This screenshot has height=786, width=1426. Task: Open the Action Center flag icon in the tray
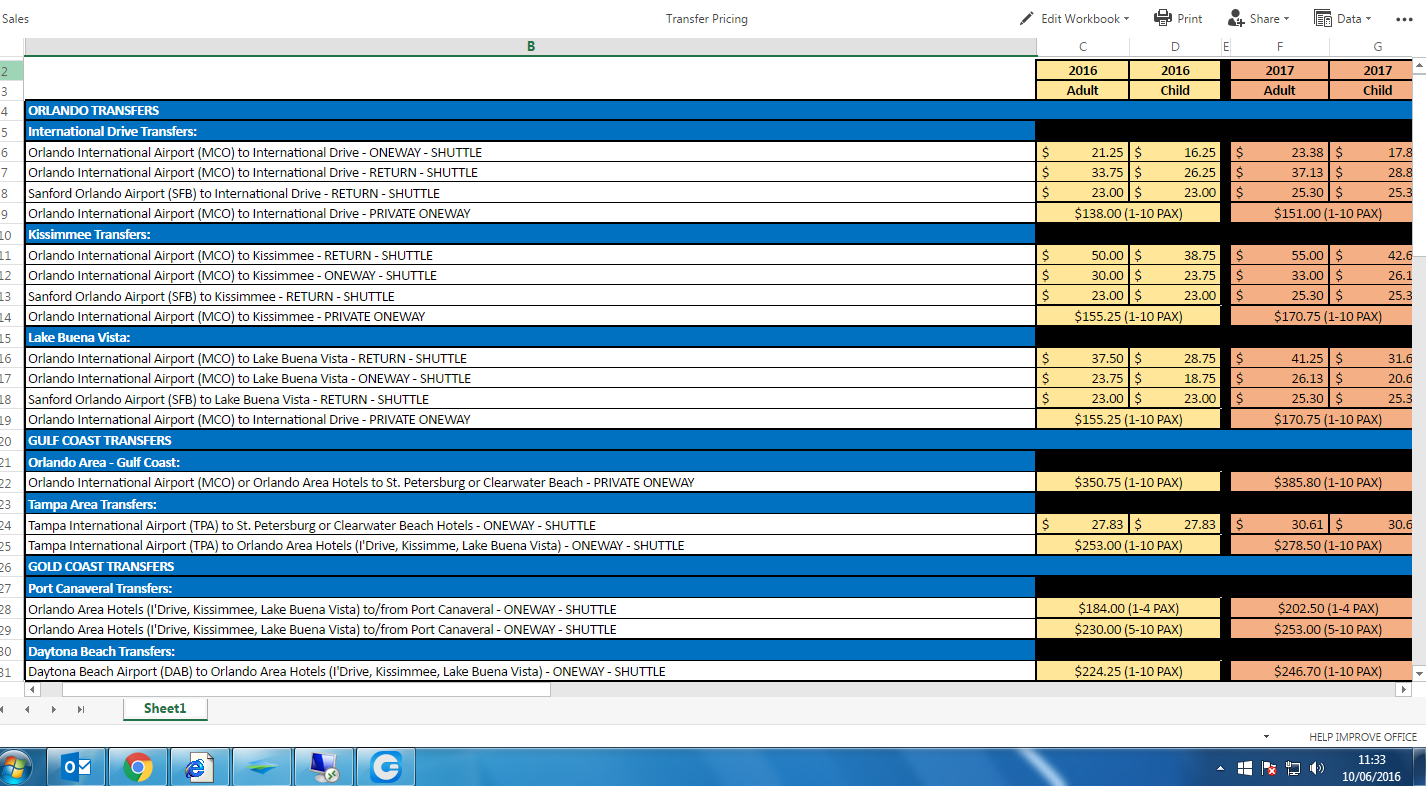[x=1269, y=768]
